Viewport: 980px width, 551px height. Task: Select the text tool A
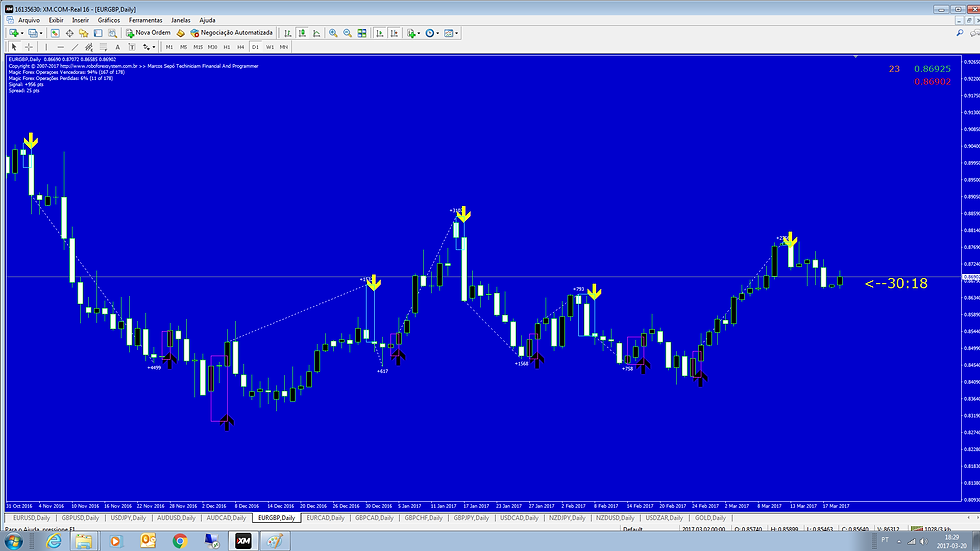pyautogui.click(x=118, y=47)
